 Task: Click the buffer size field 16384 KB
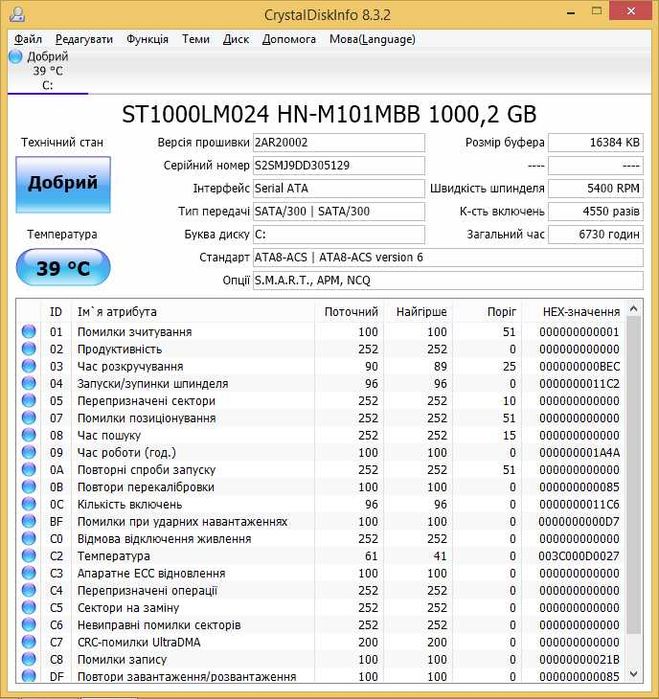point(596,143)
